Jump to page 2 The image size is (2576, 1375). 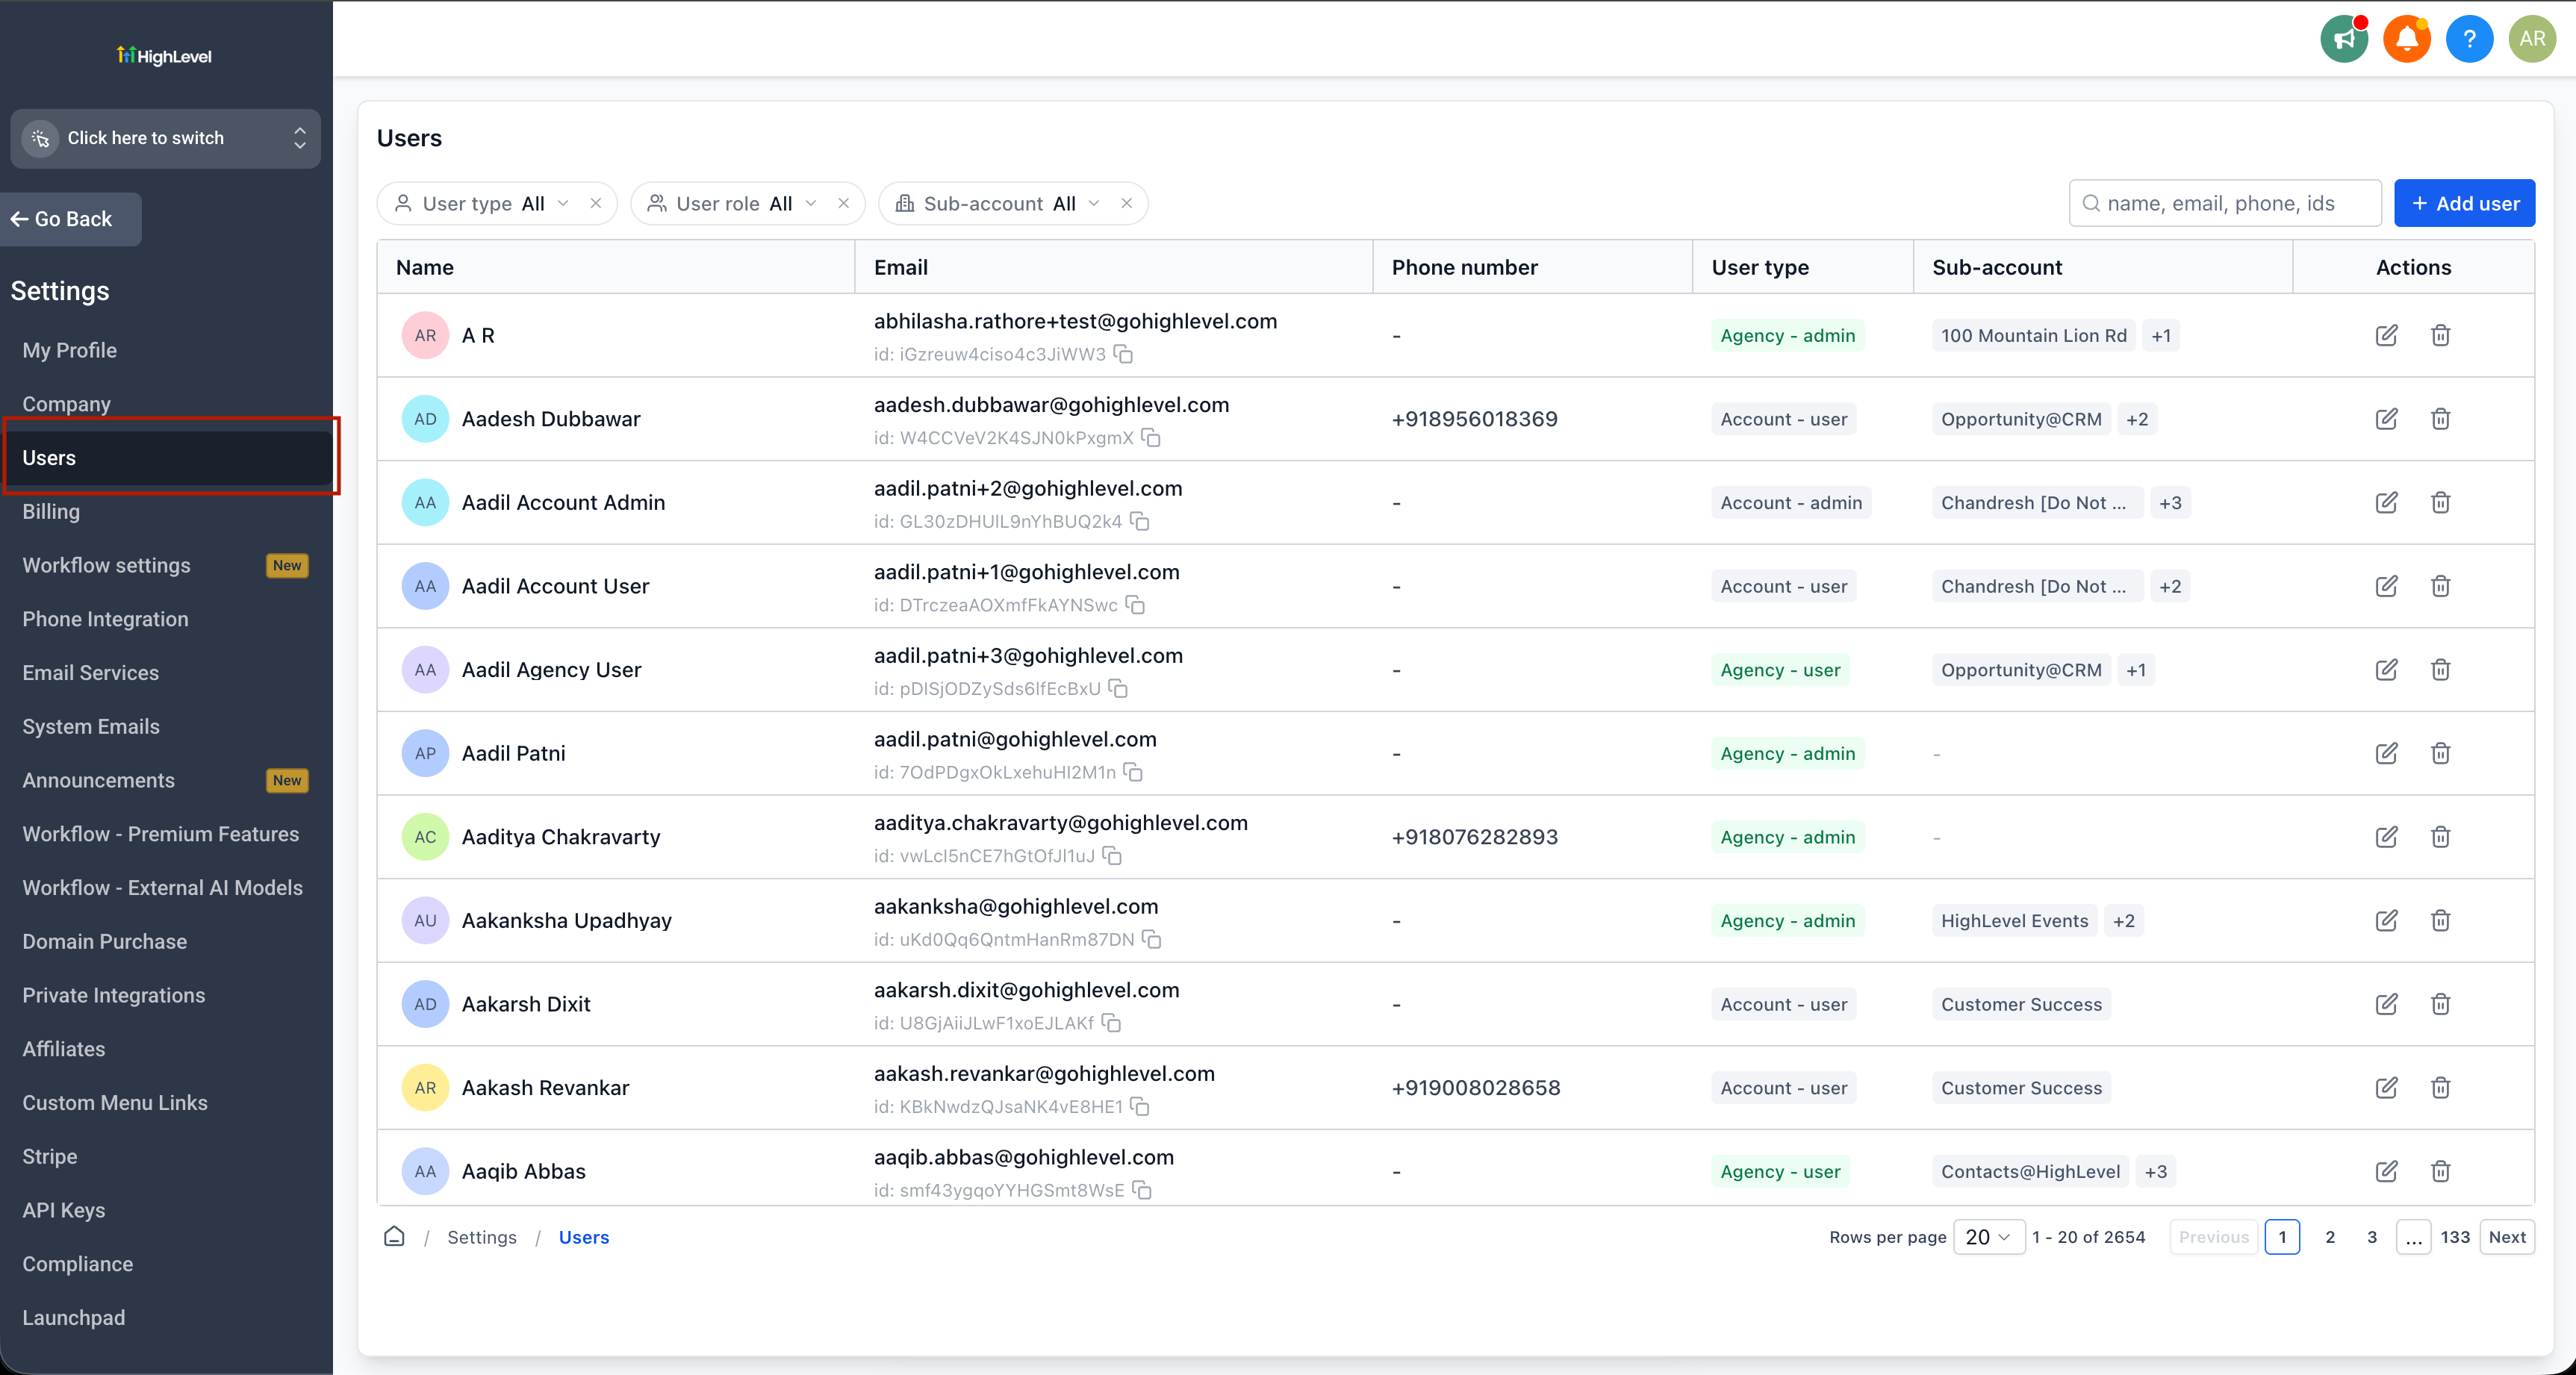[2330, 1237]
